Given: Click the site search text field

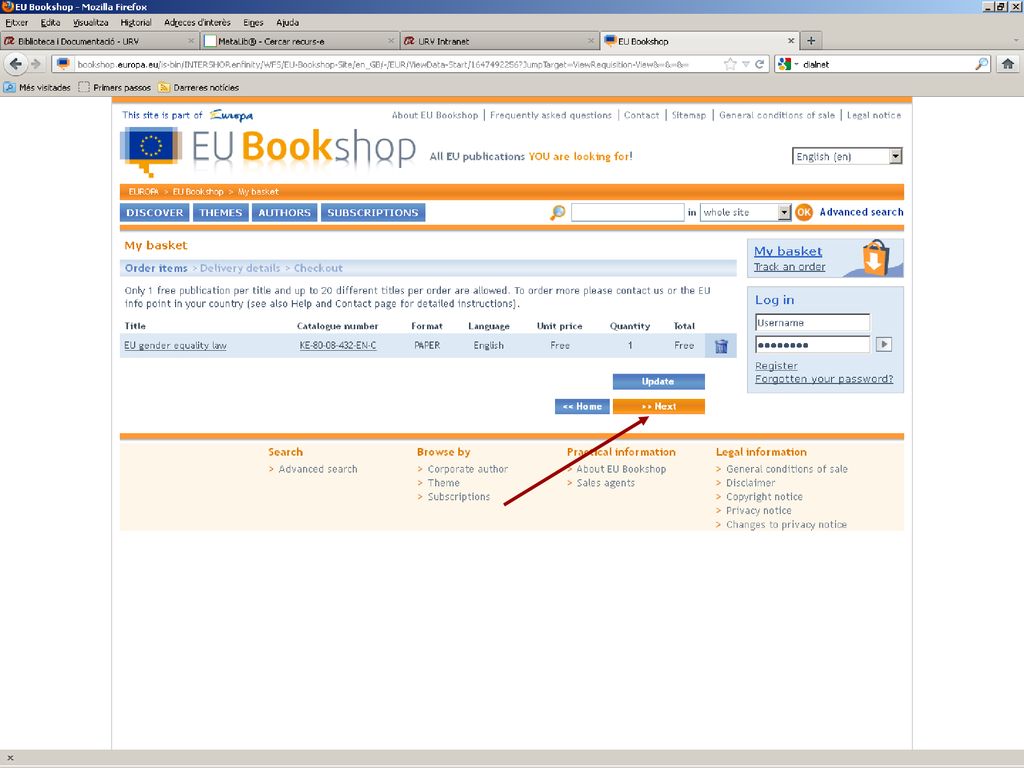Looking at the screenshot, I should [628, 212].
